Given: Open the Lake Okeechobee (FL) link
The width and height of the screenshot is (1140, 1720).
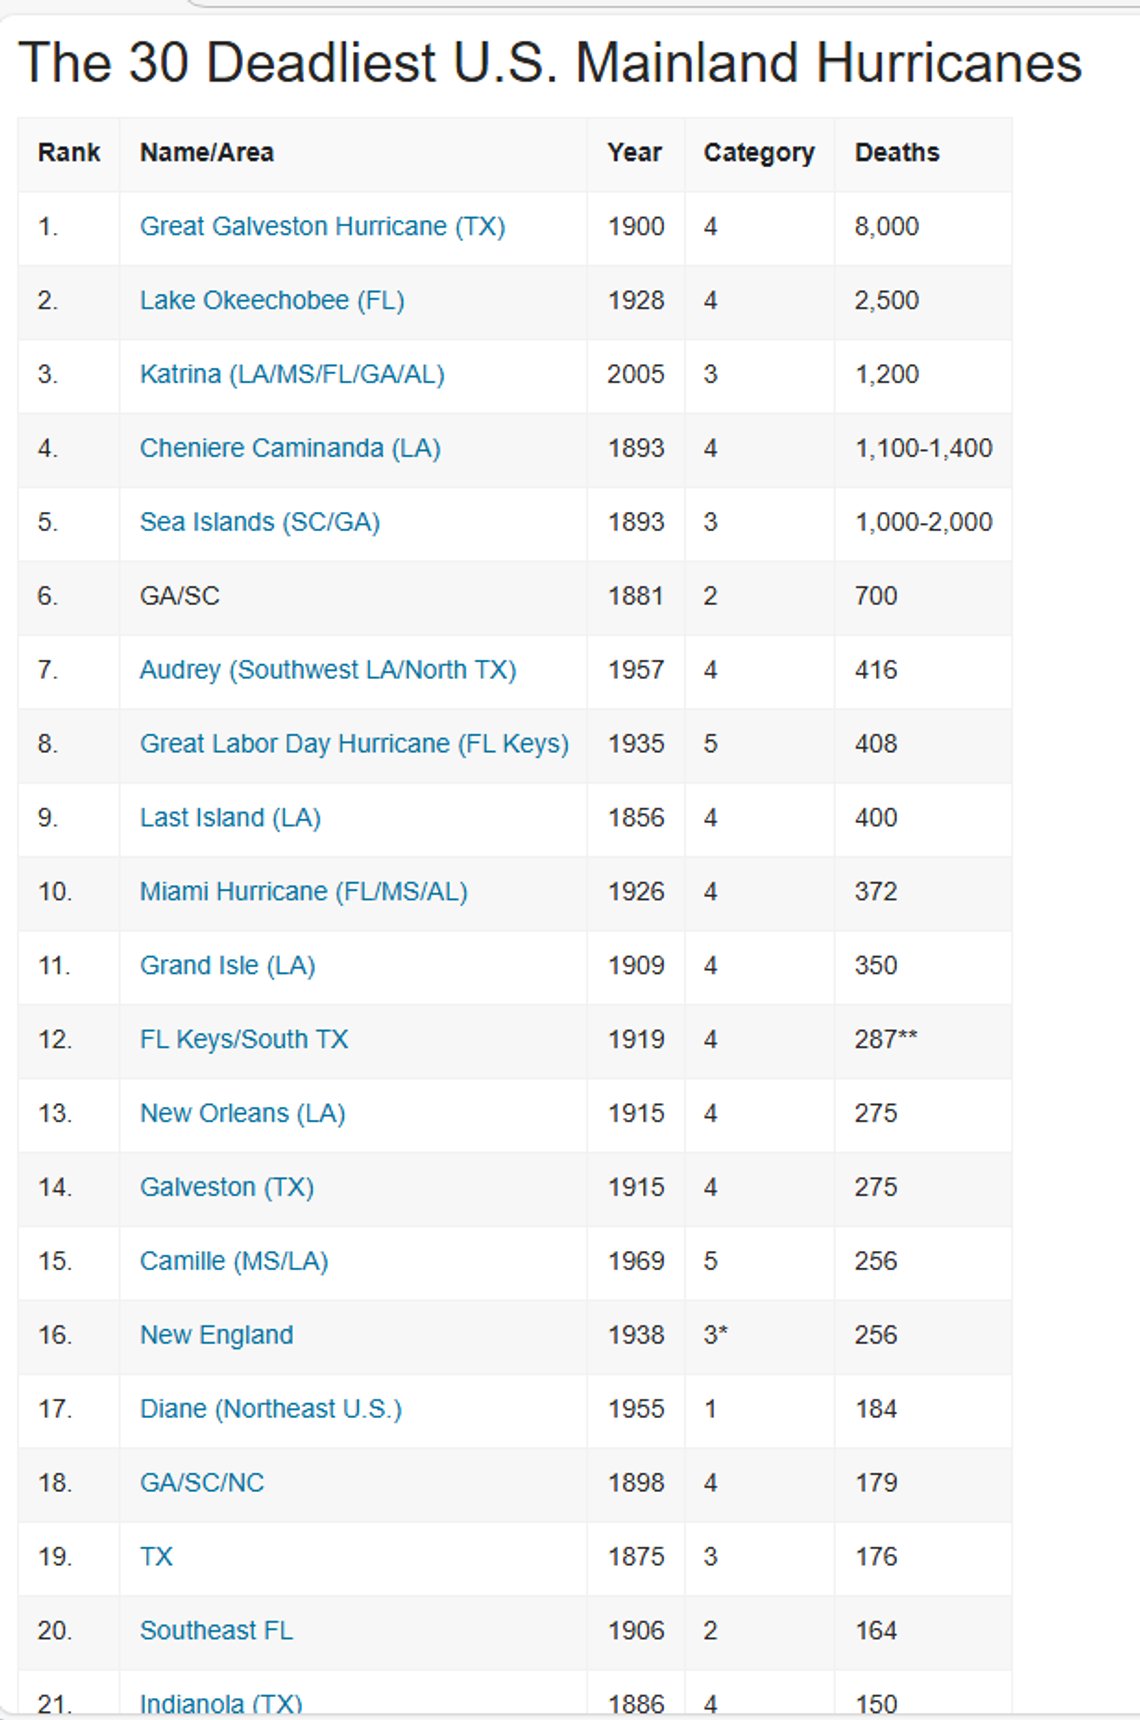Looking at the screenshot, I should [272, 301].
